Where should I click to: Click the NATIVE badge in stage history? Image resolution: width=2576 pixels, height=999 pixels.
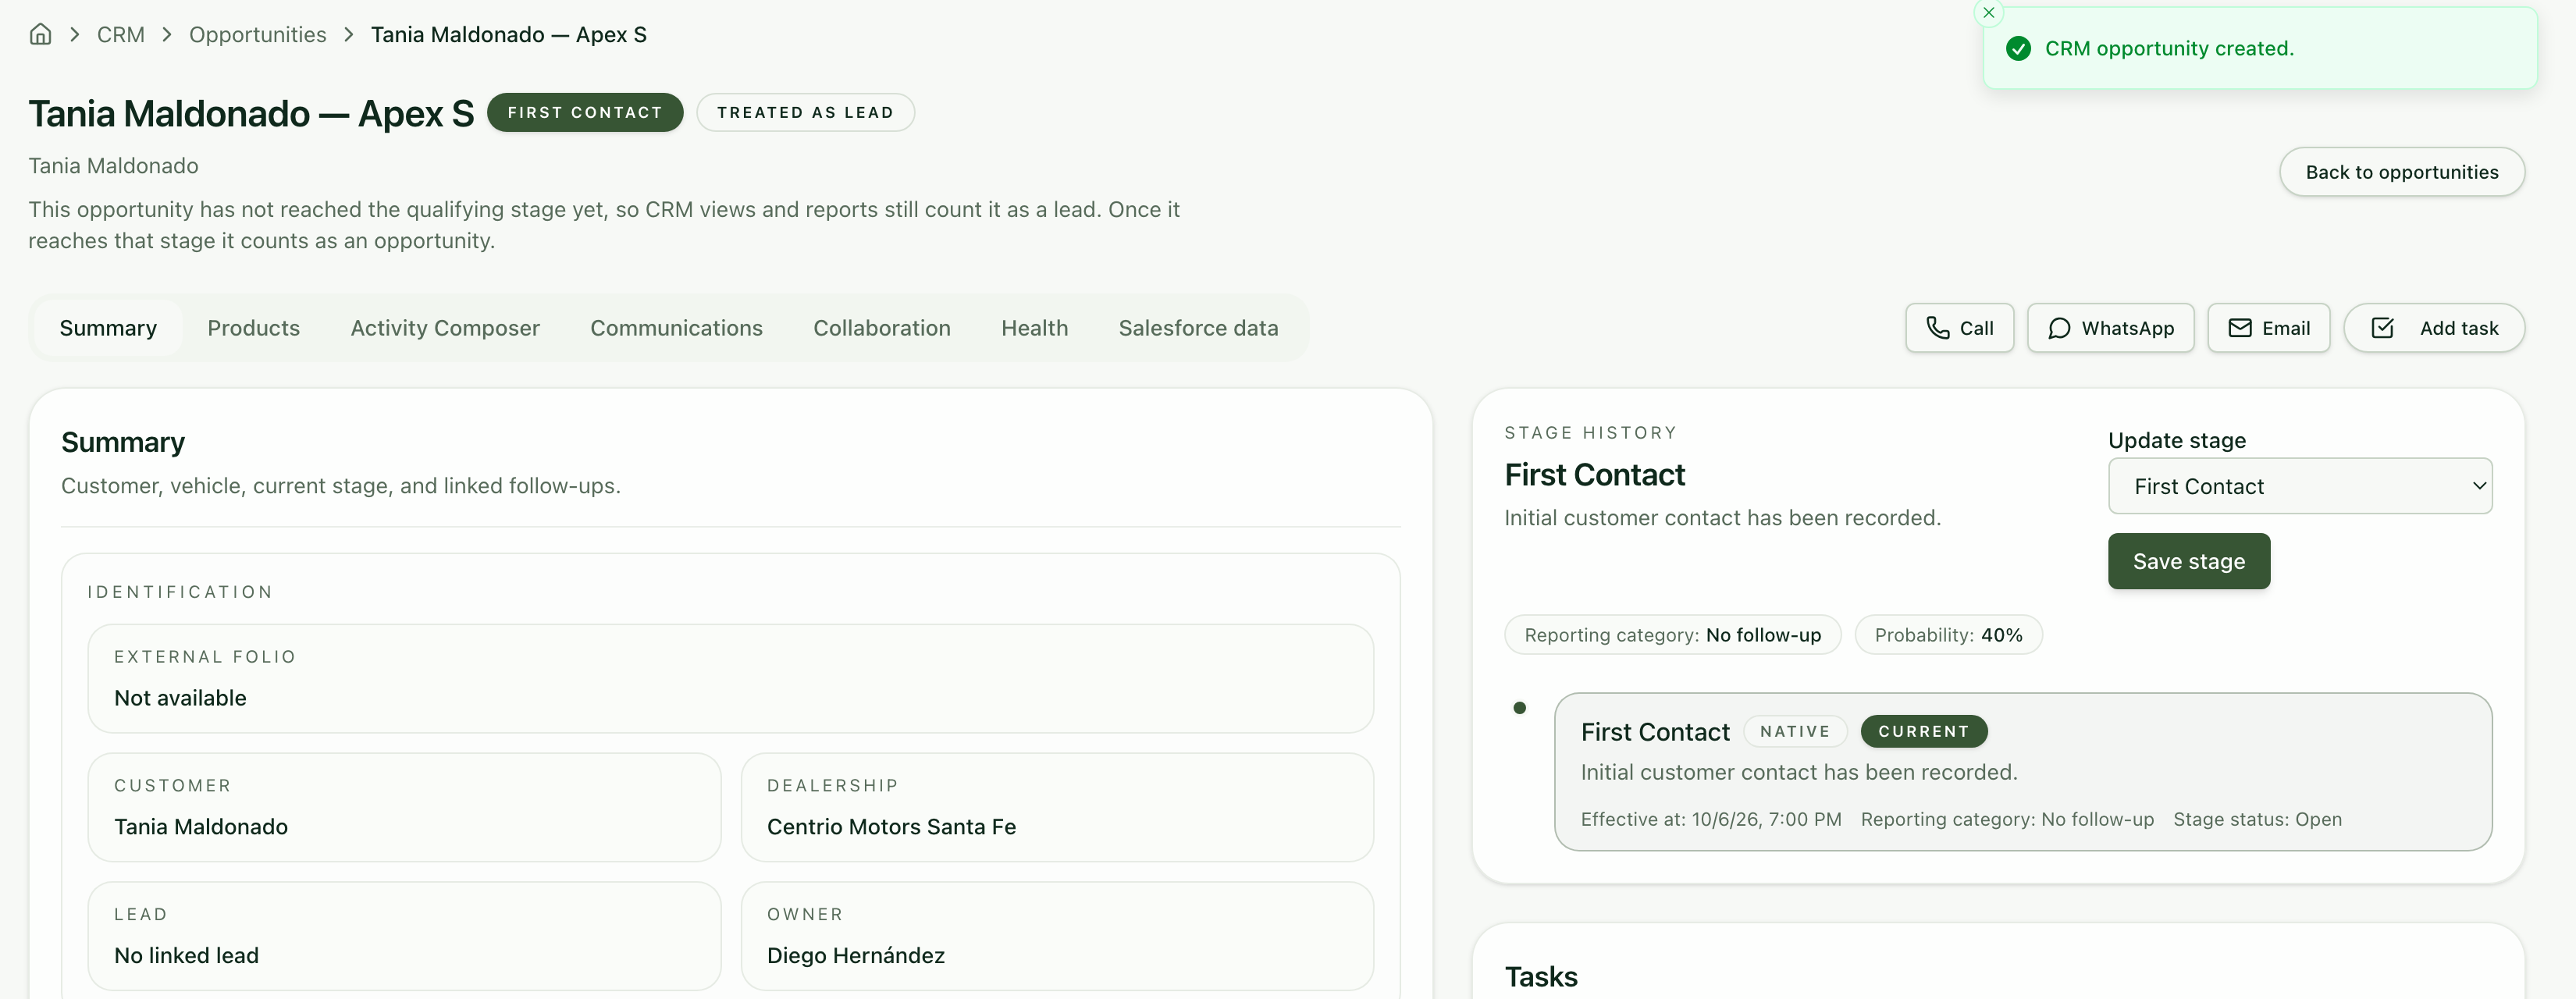1794,731
